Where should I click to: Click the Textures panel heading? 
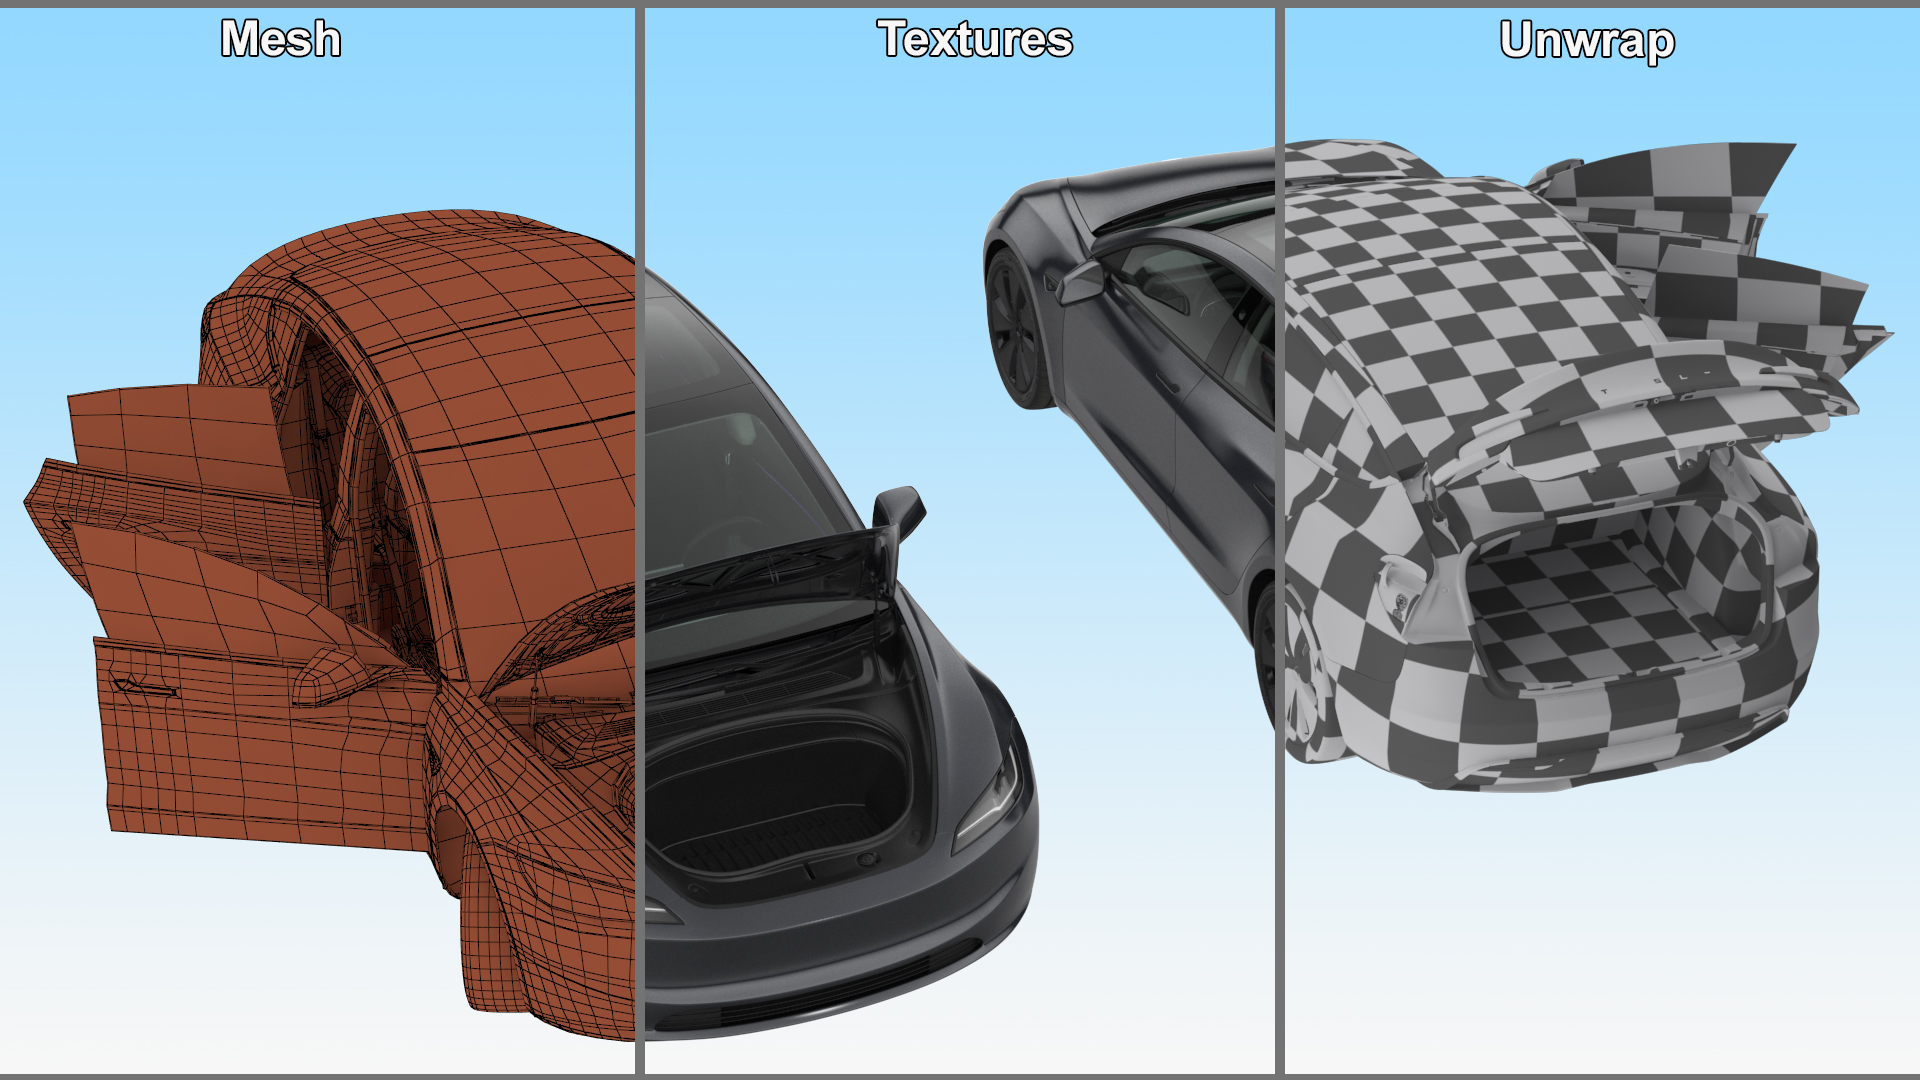pyautogui.click(x=975, y=39)
